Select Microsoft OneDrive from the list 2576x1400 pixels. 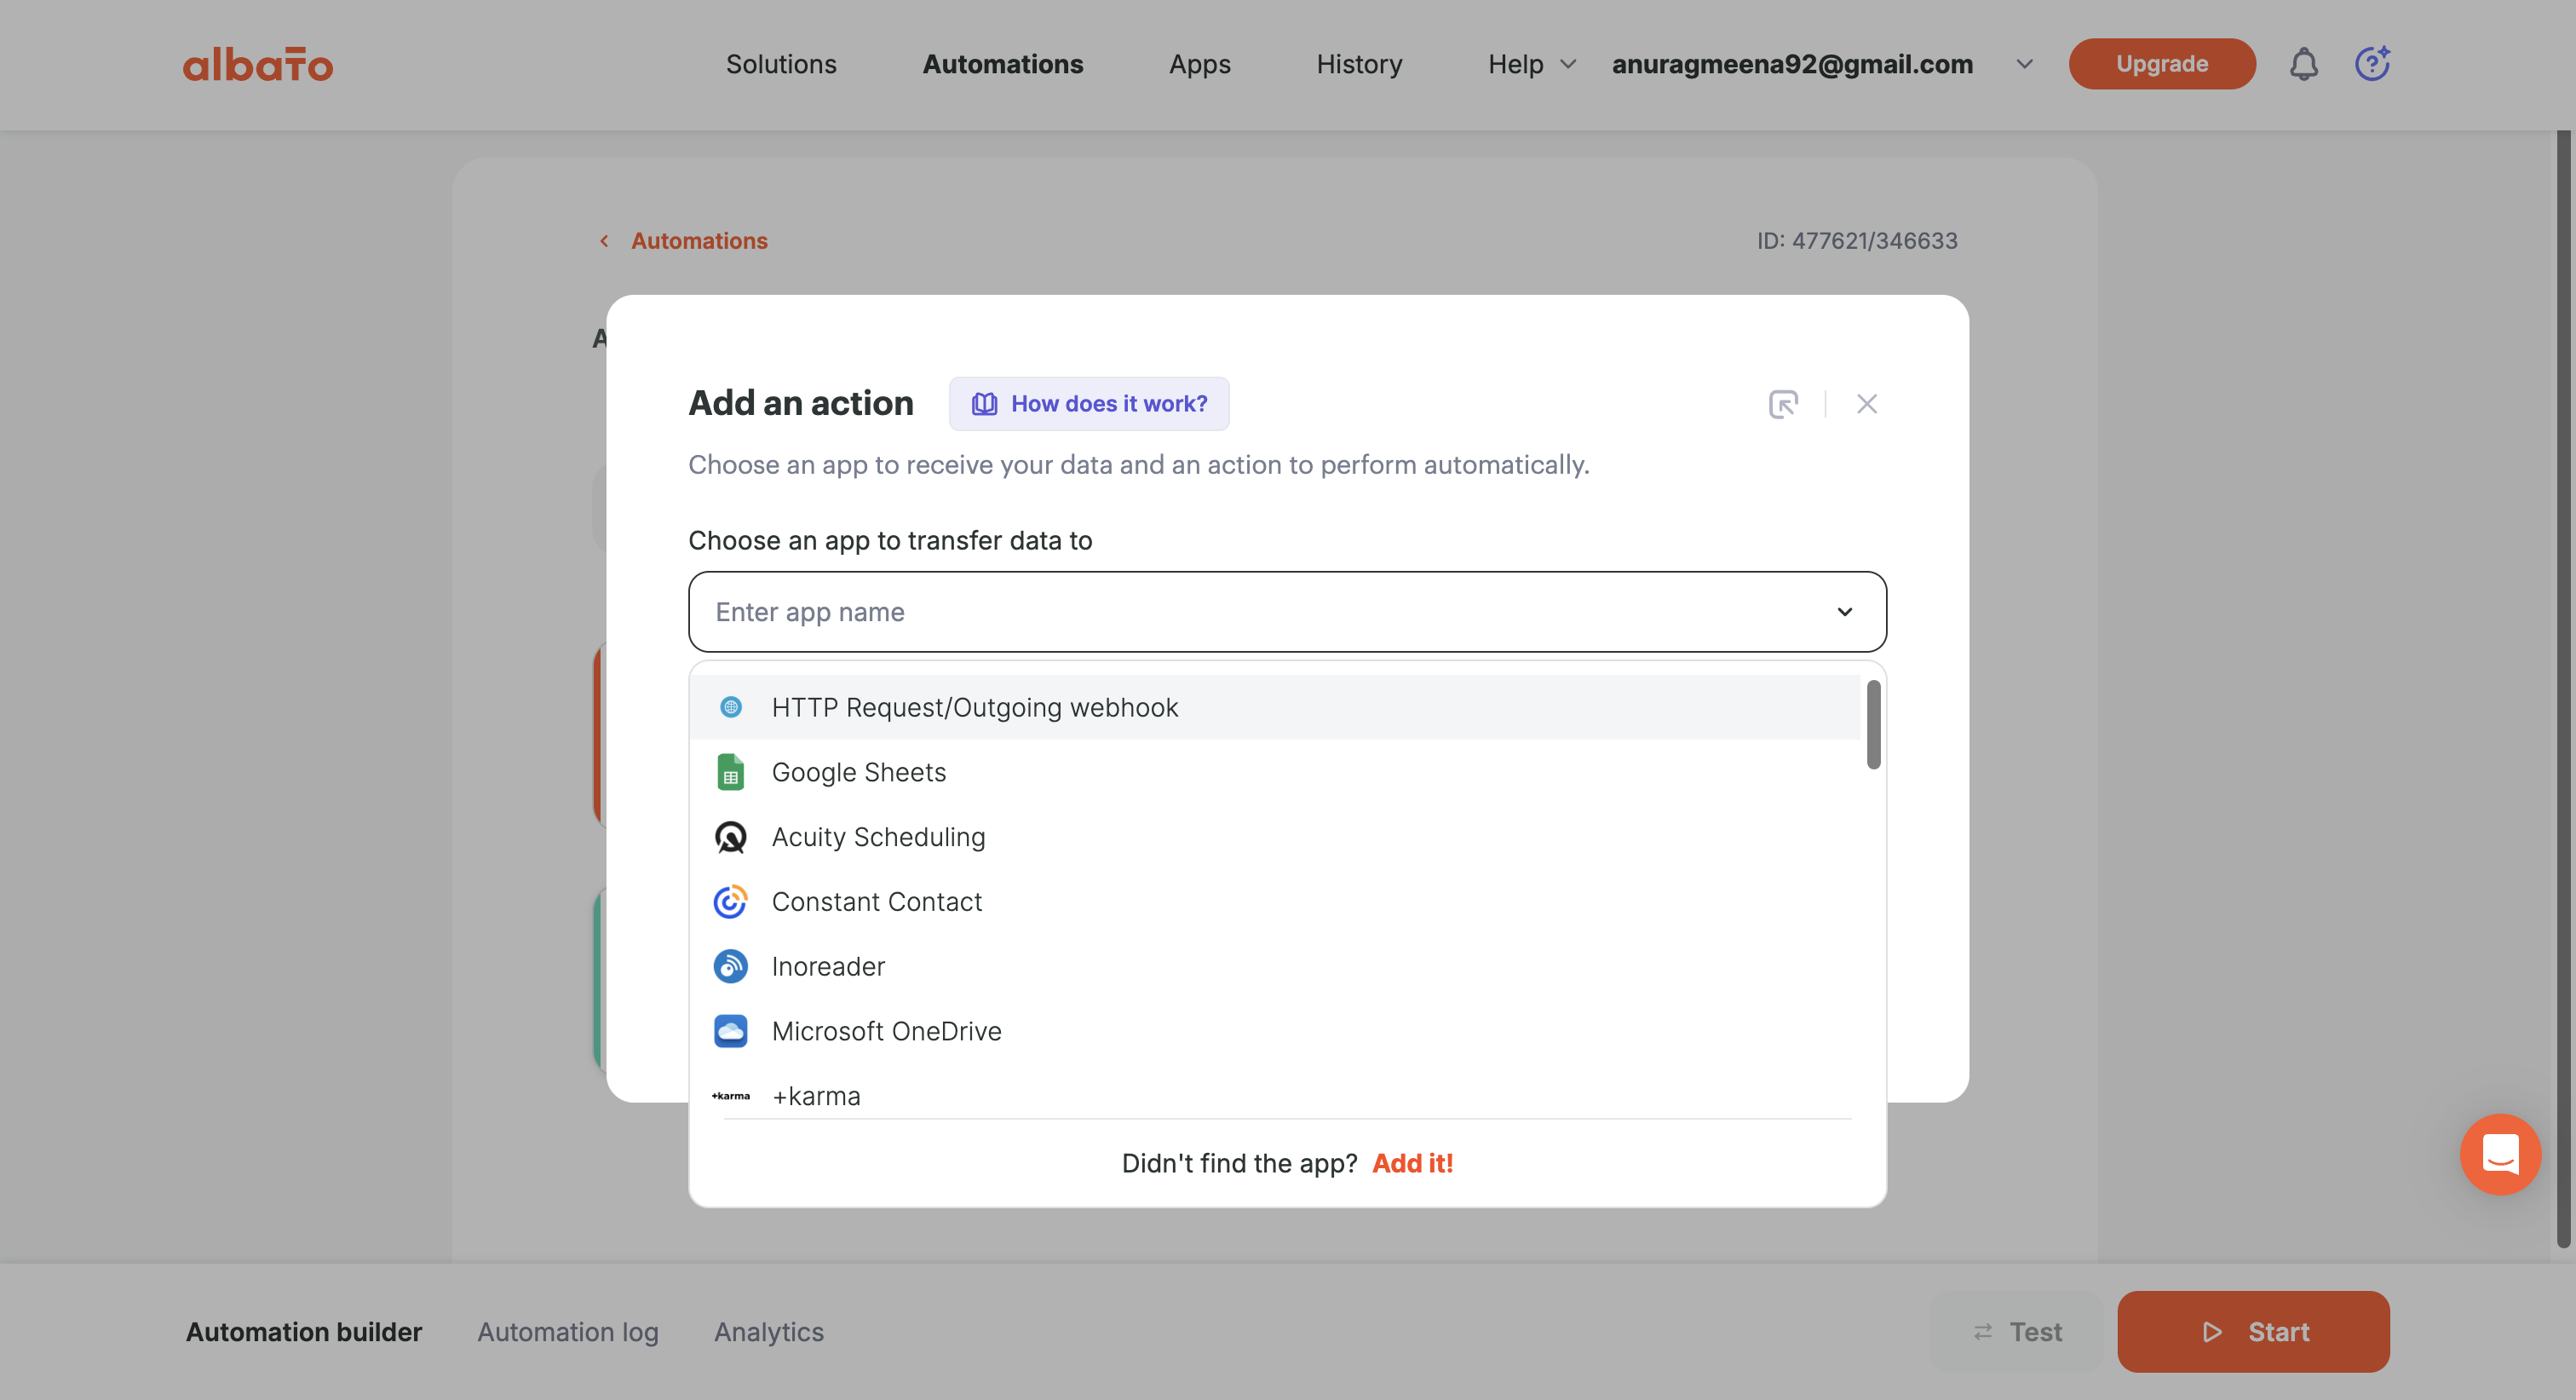point(1274,1031)
